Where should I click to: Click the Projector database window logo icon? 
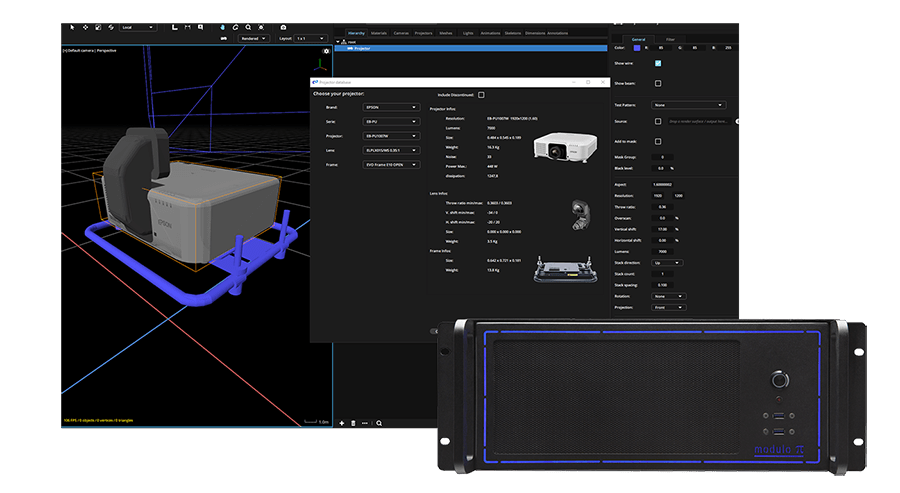click(315, 83)
